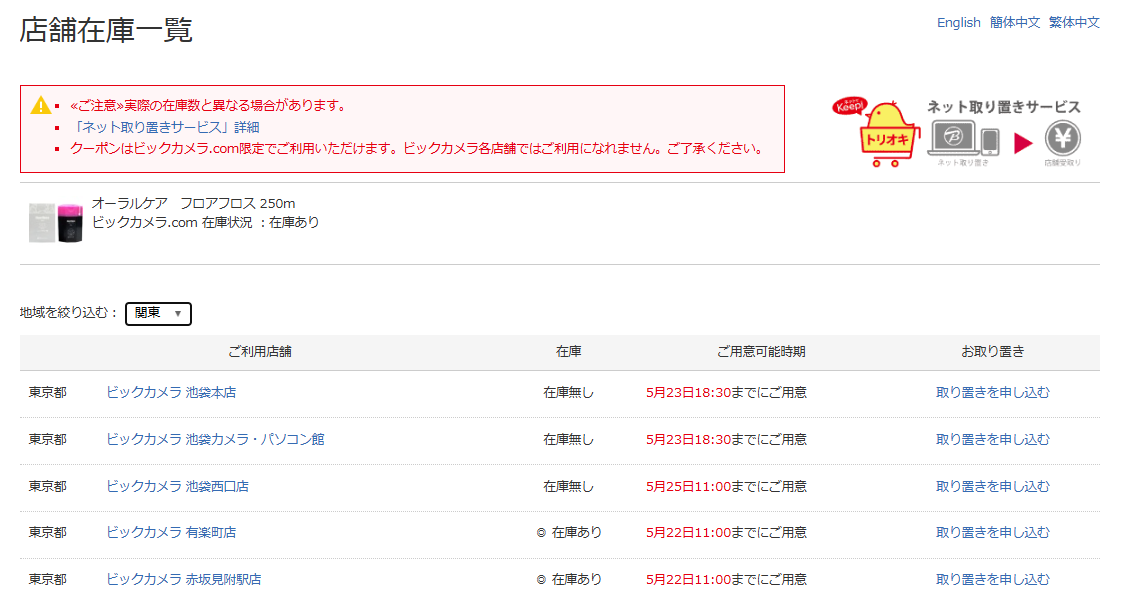Select the ご用意可能時期 column header
Image resolution: width=1127 pixels, height=598 pixels.
[761, 351]
